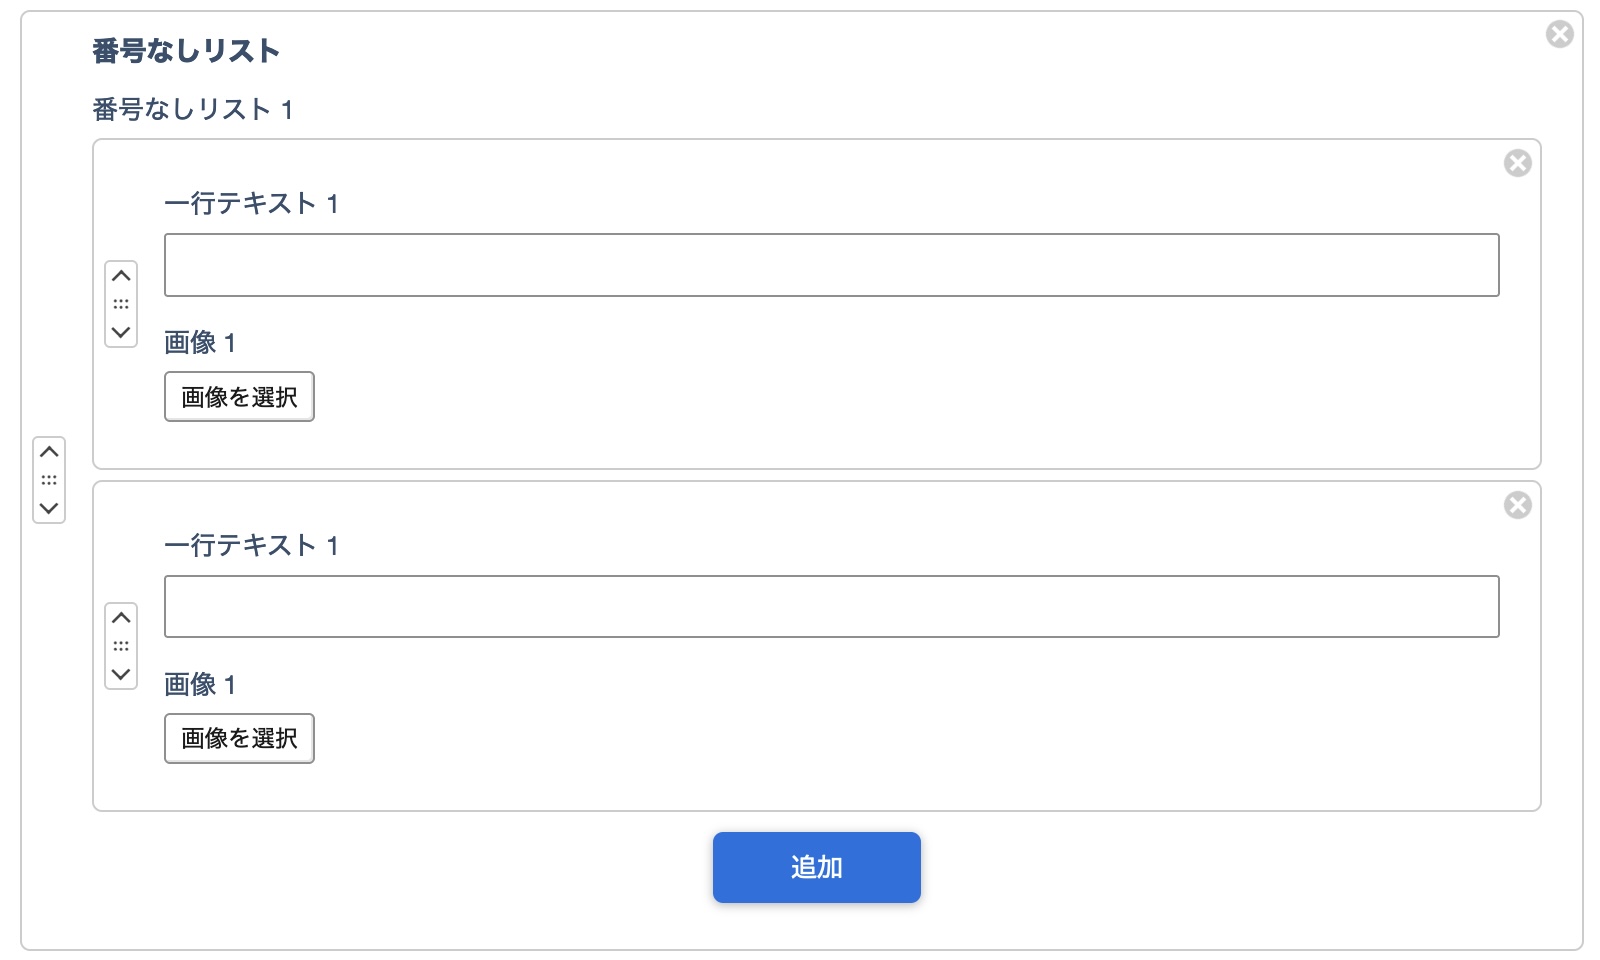
Task: Delete the second list item
Action: click(x=1517, y=505)
